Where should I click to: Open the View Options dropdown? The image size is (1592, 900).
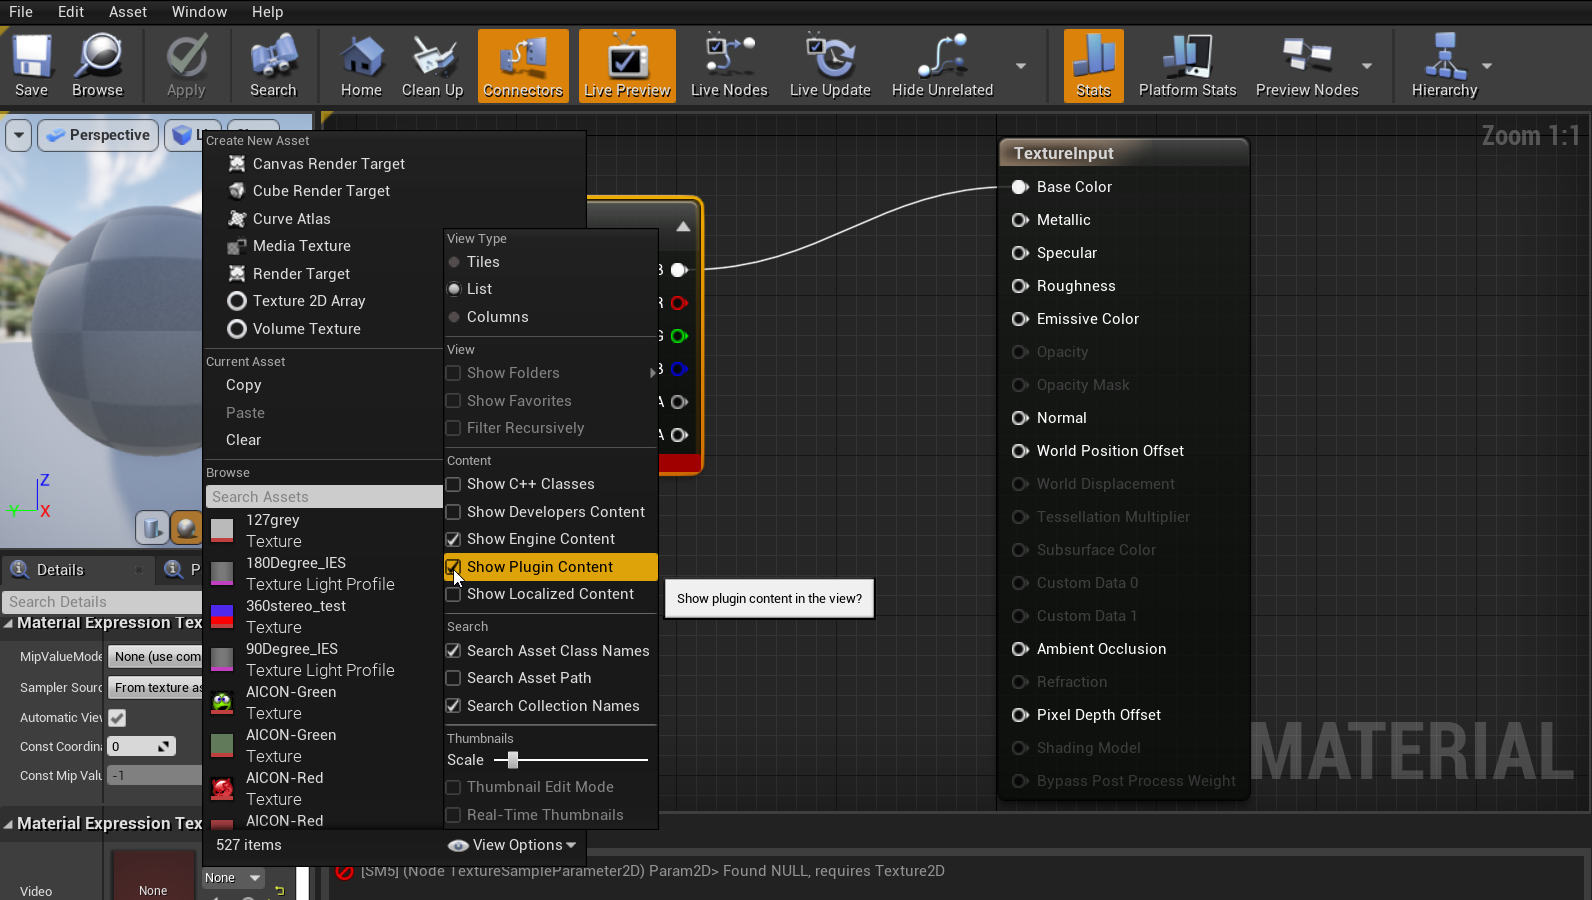(x=514, y=846)
